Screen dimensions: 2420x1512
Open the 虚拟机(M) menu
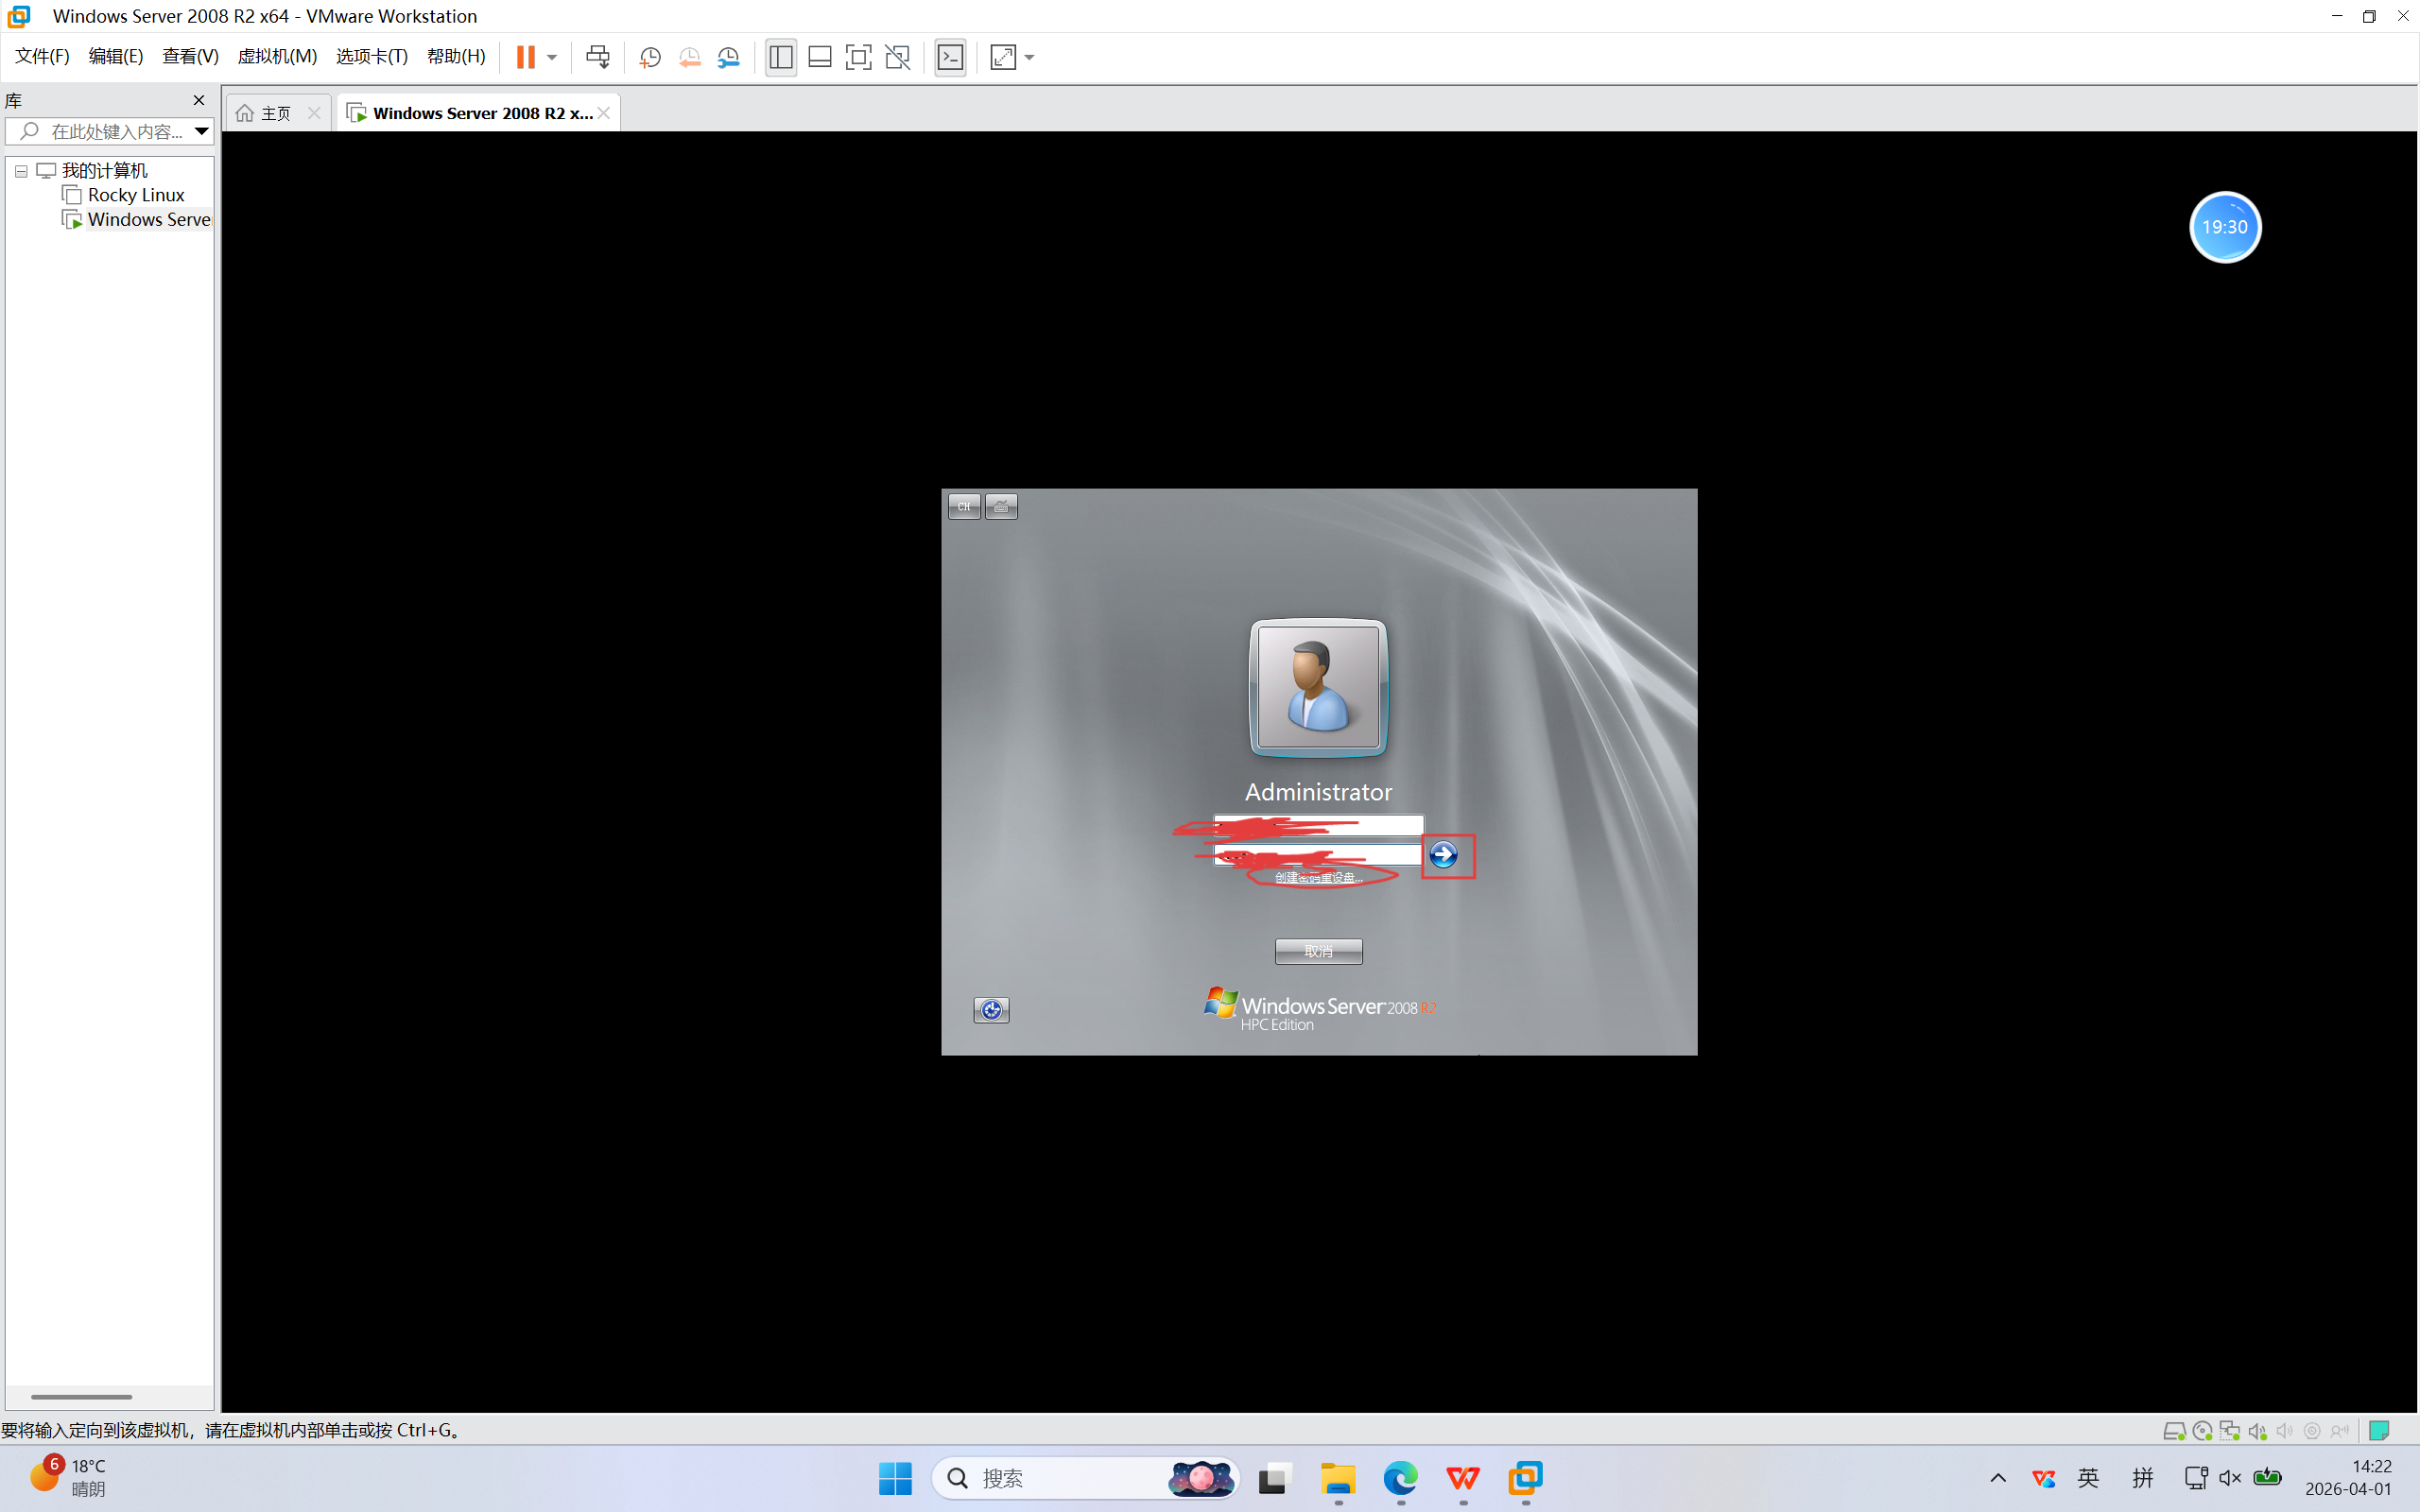pyautogui.click(x=277, y=56)
